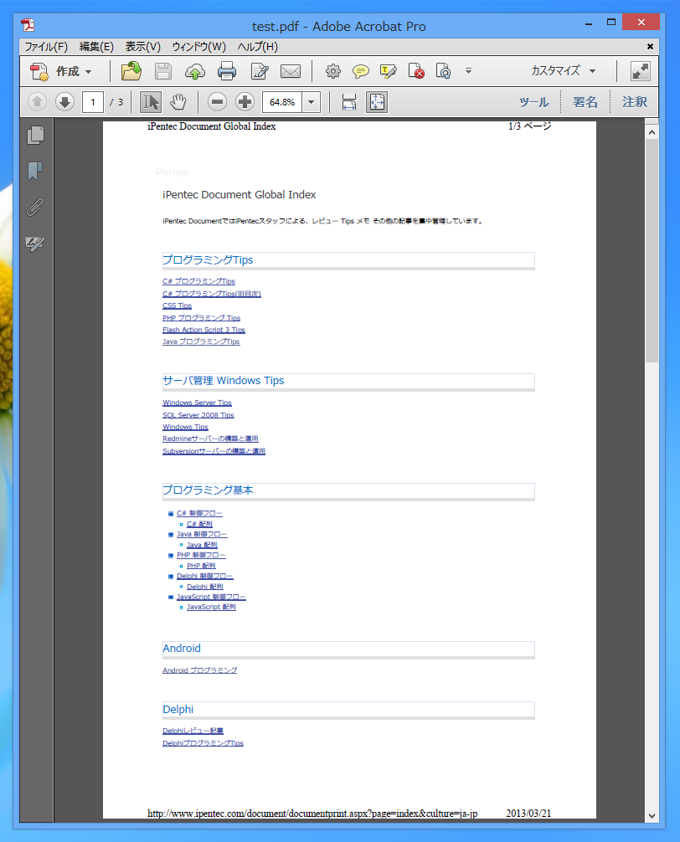Activate the hand pan tool
This screenshot has height=842, width=680.
pos(178,101)
